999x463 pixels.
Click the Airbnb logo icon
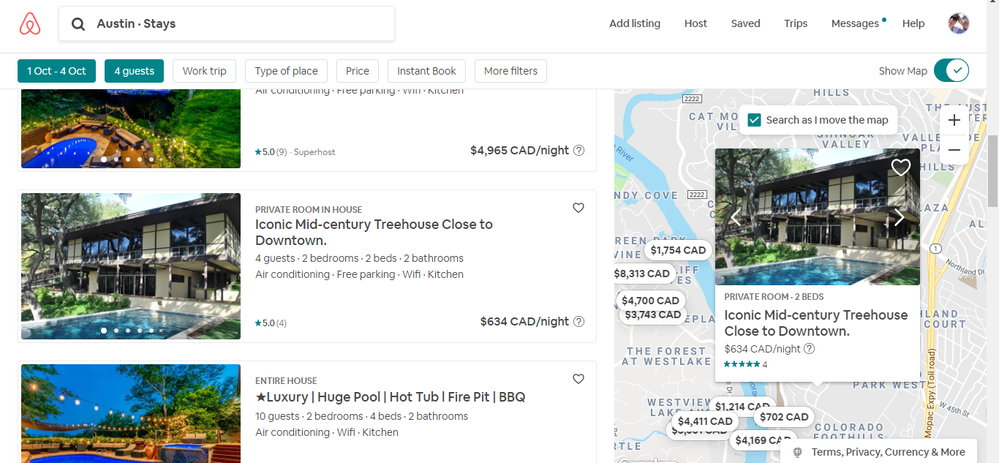tap(29, 24)
